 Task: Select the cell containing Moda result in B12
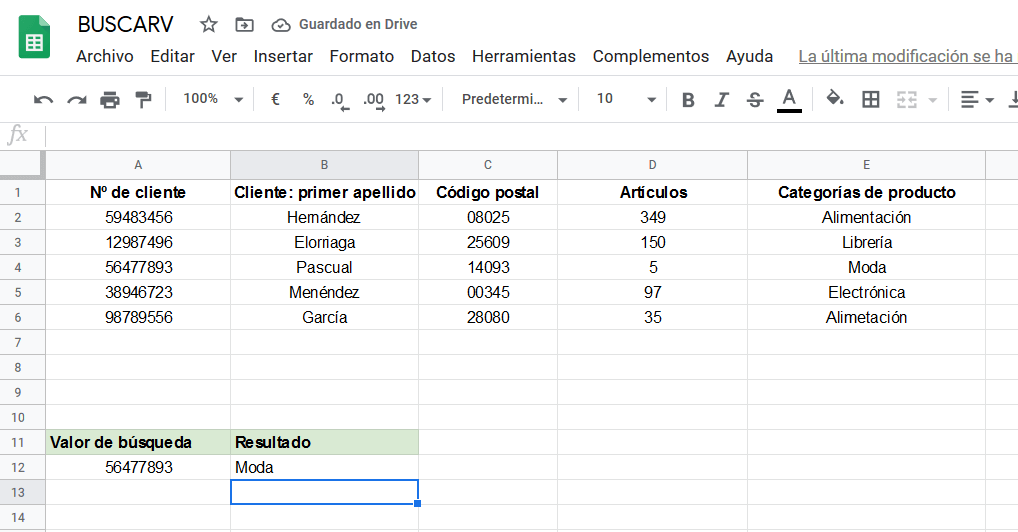(324, 467)
